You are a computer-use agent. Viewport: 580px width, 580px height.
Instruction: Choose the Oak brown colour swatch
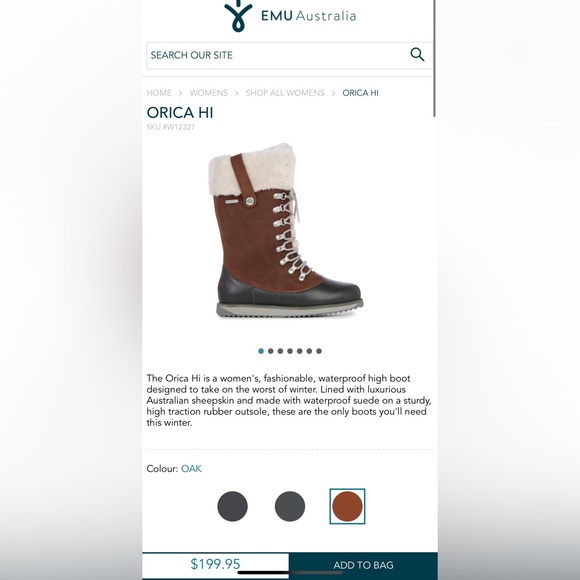point(347,506)
